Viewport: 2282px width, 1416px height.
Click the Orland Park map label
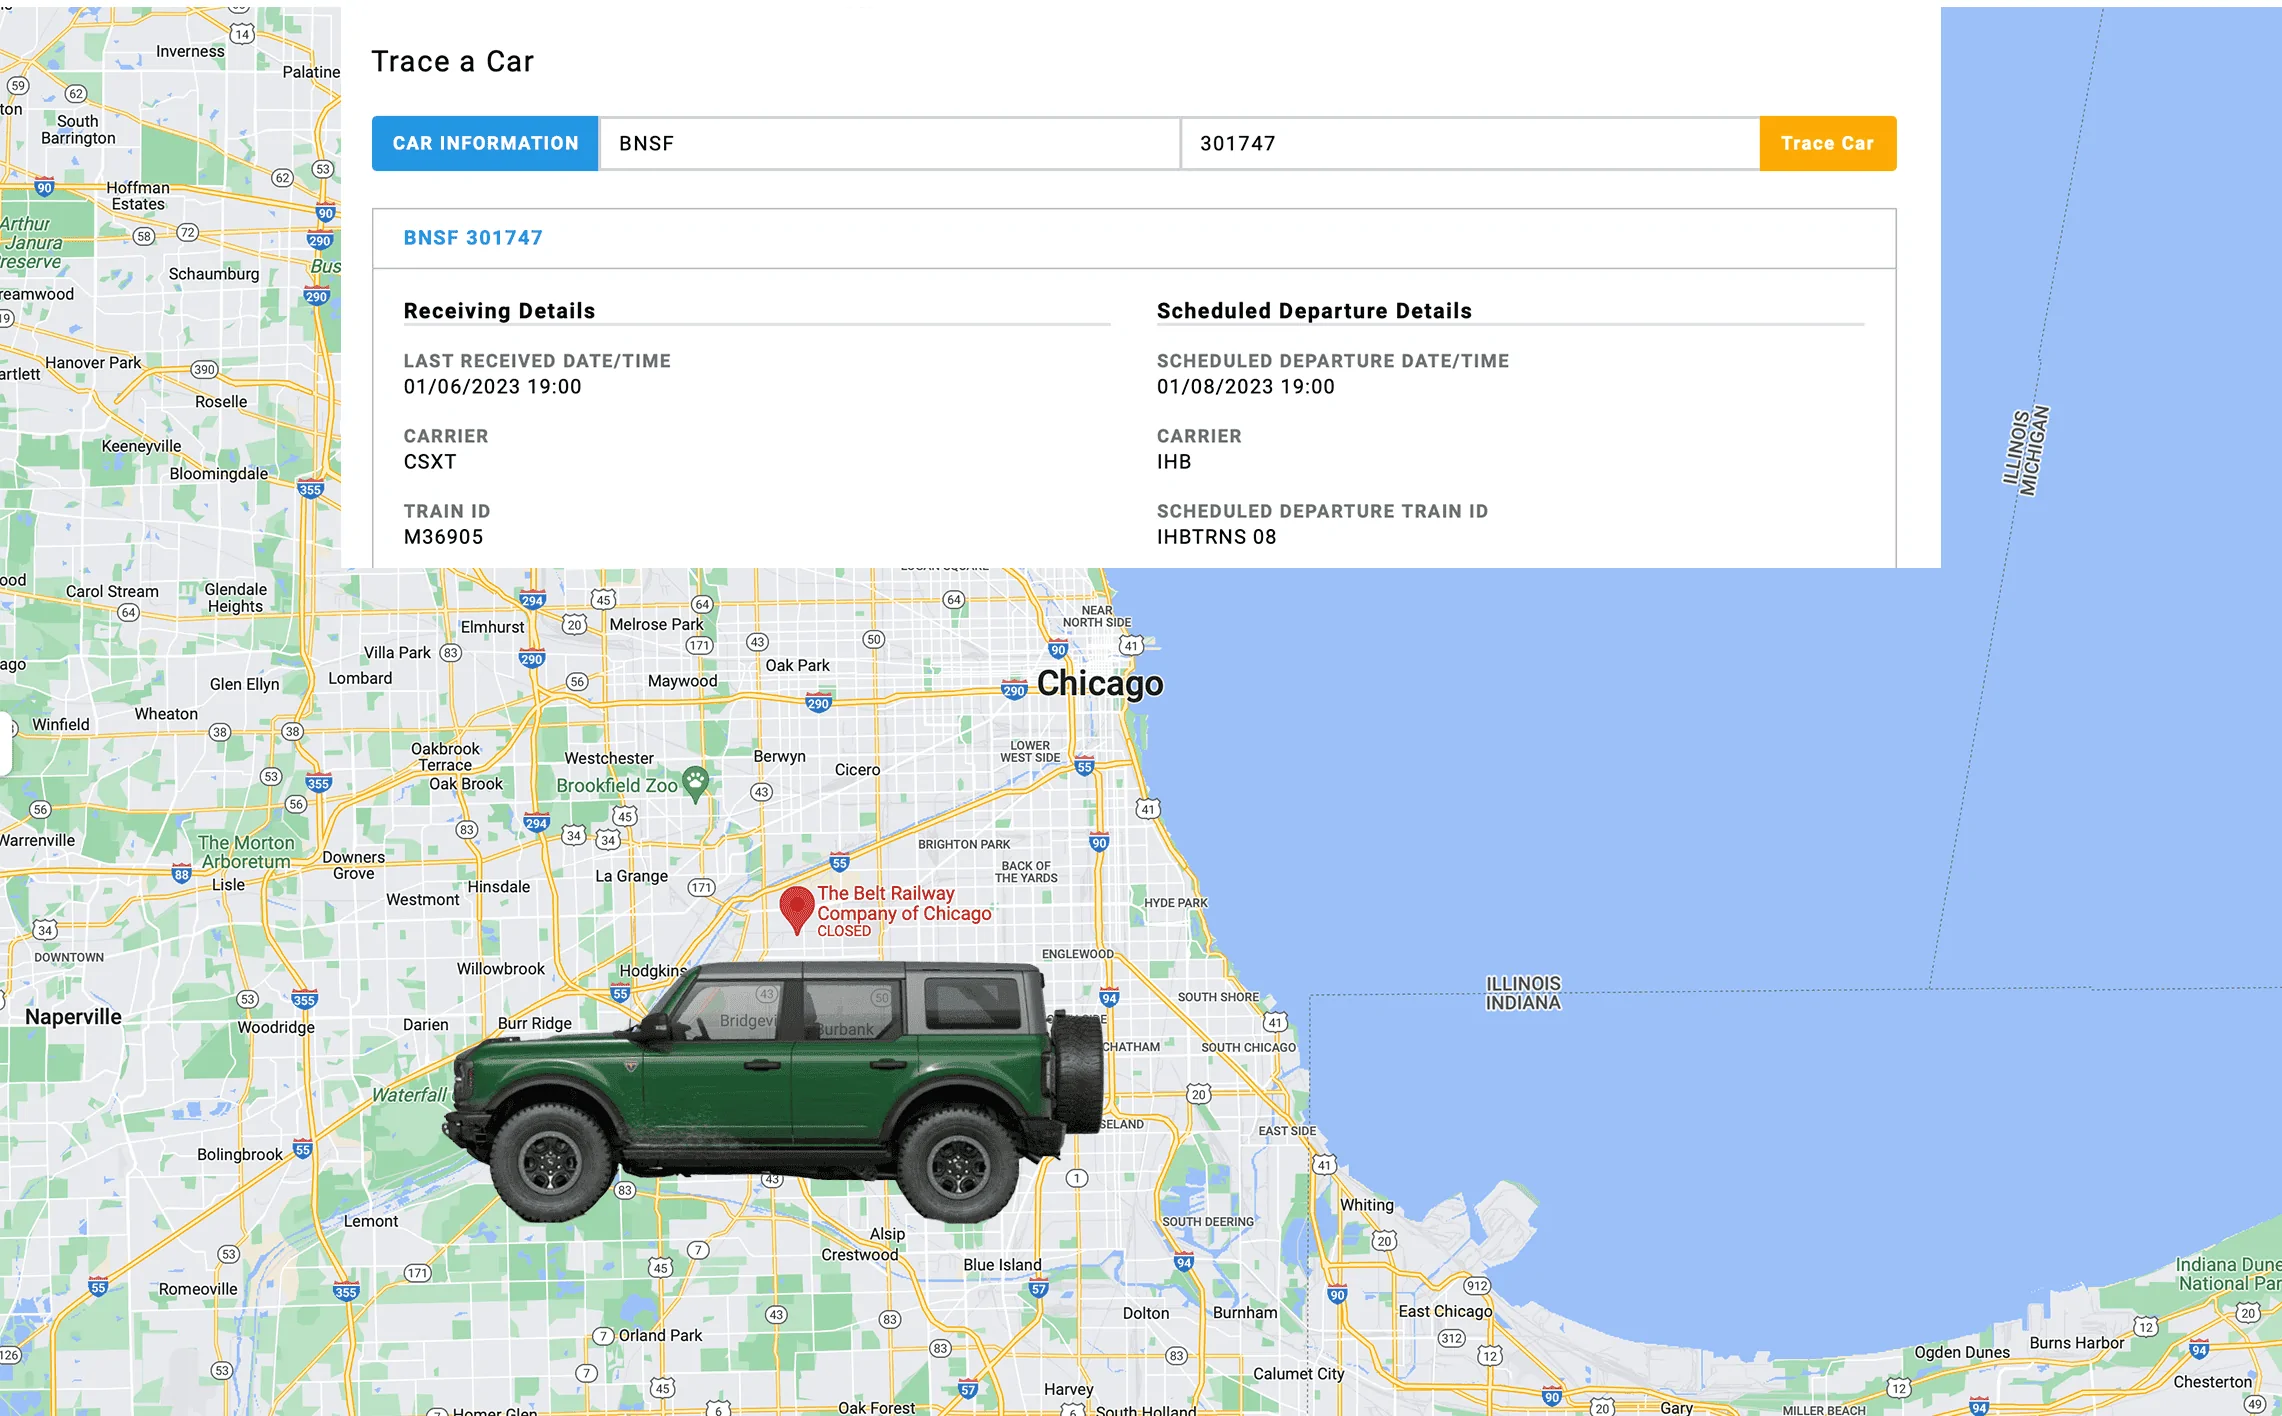coord(660,1335)
